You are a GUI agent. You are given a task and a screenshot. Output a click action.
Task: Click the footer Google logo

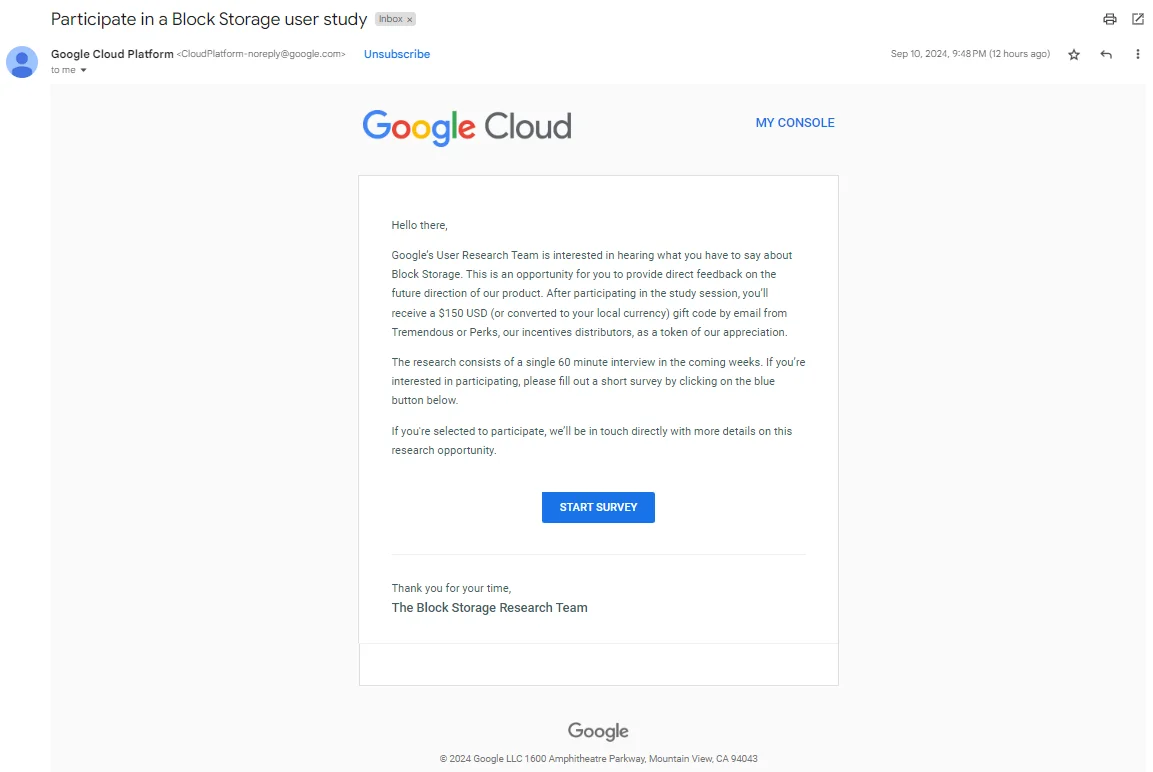point(598,731)
